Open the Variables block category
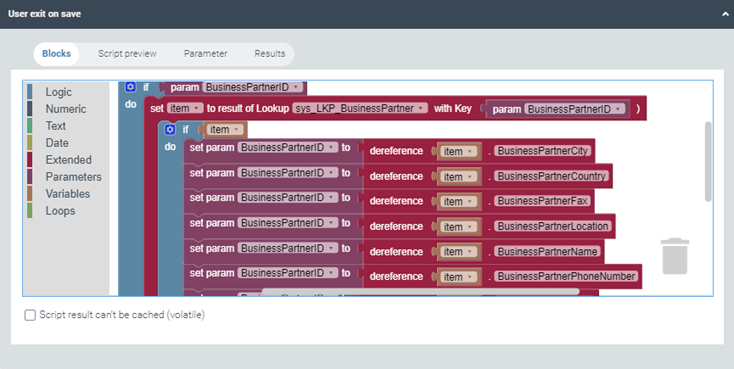Viewport: 734px width, 369px height. pyautogui.click(x=67, y=193)
